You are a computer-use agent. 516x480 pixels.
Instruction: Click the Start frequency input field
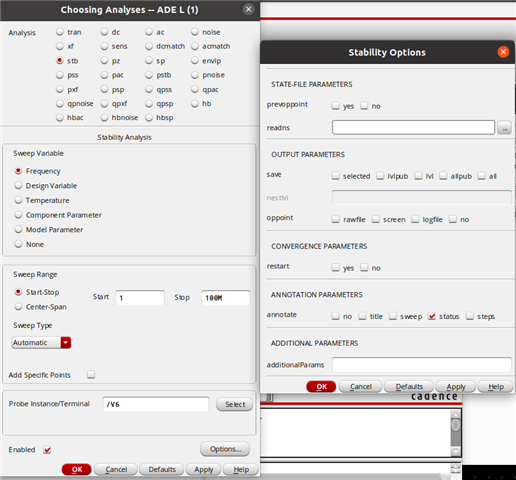point(140,298)
